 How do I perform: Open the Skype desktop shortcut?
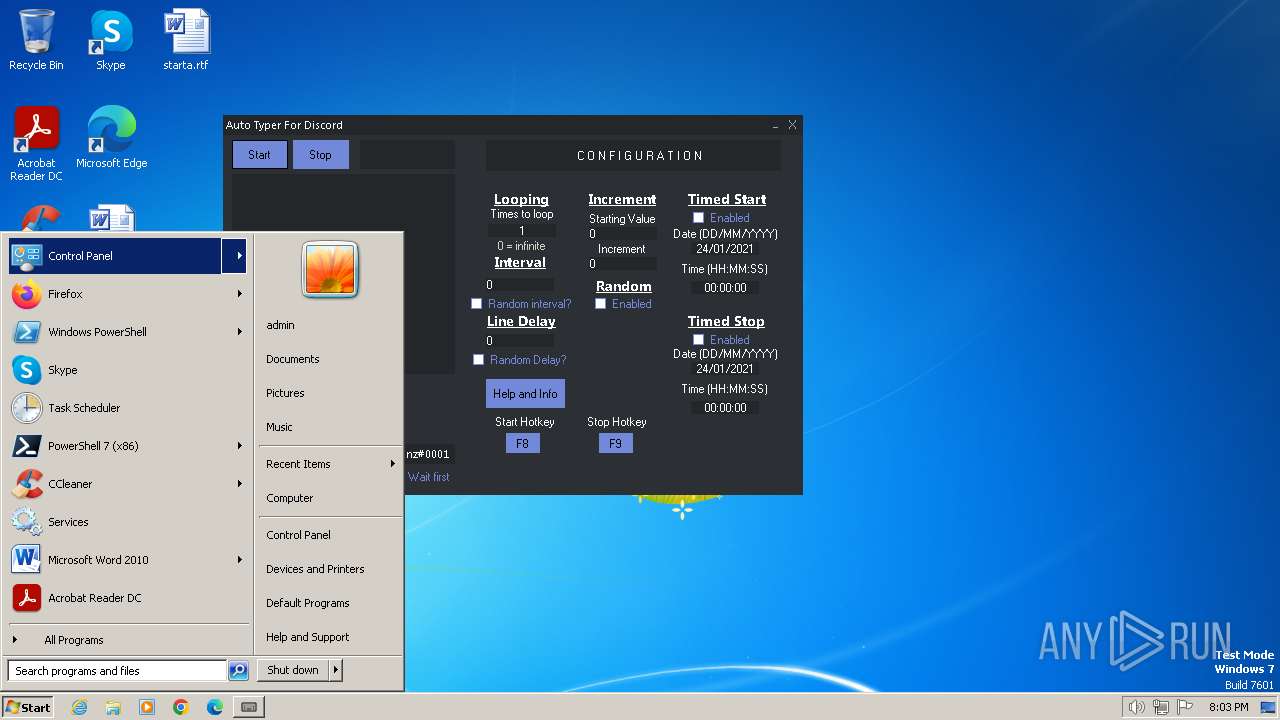(x=110, y=40)
